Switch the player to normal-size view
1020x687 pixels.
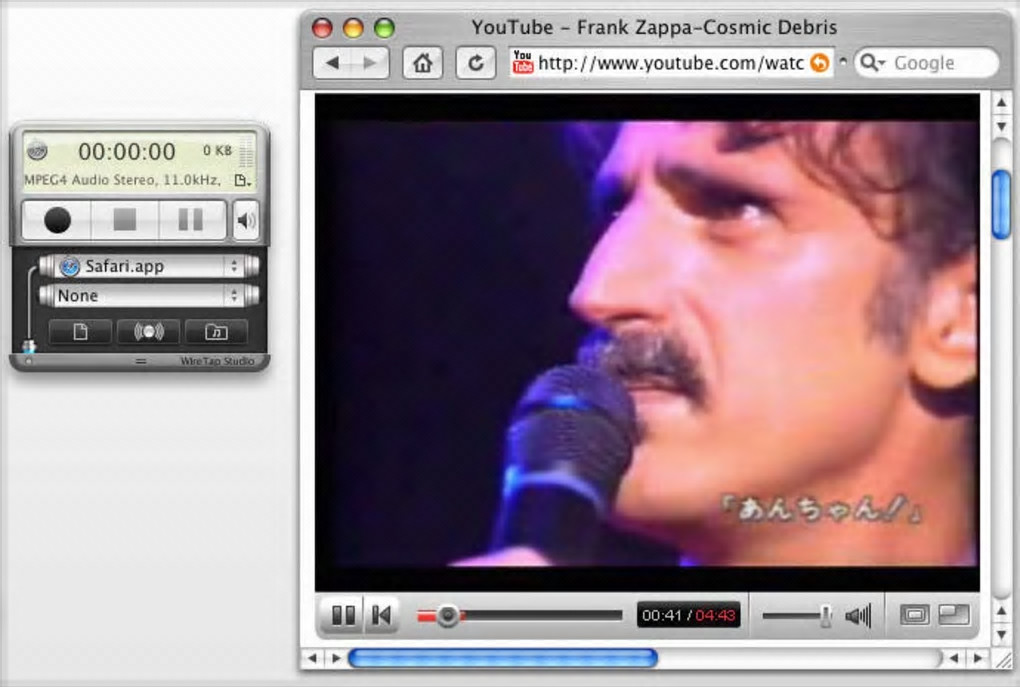(915, 614)
